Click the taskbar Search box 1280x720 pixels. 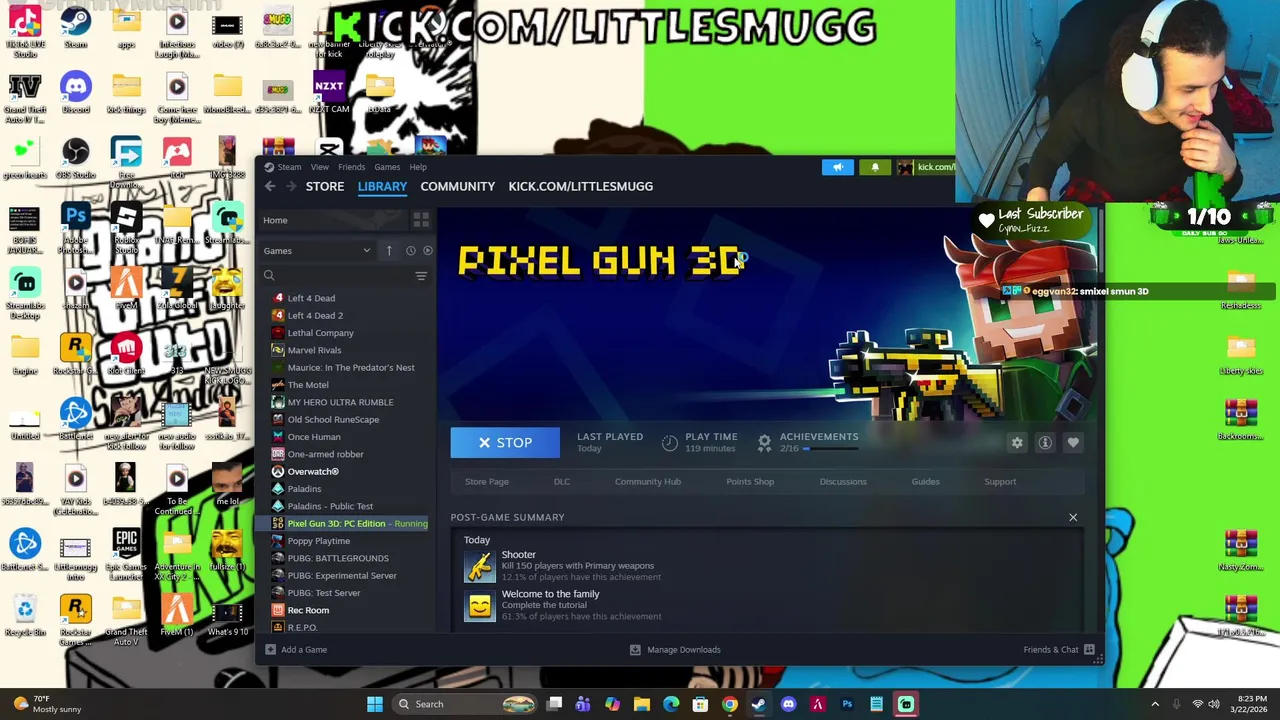(x=465, y=704)
